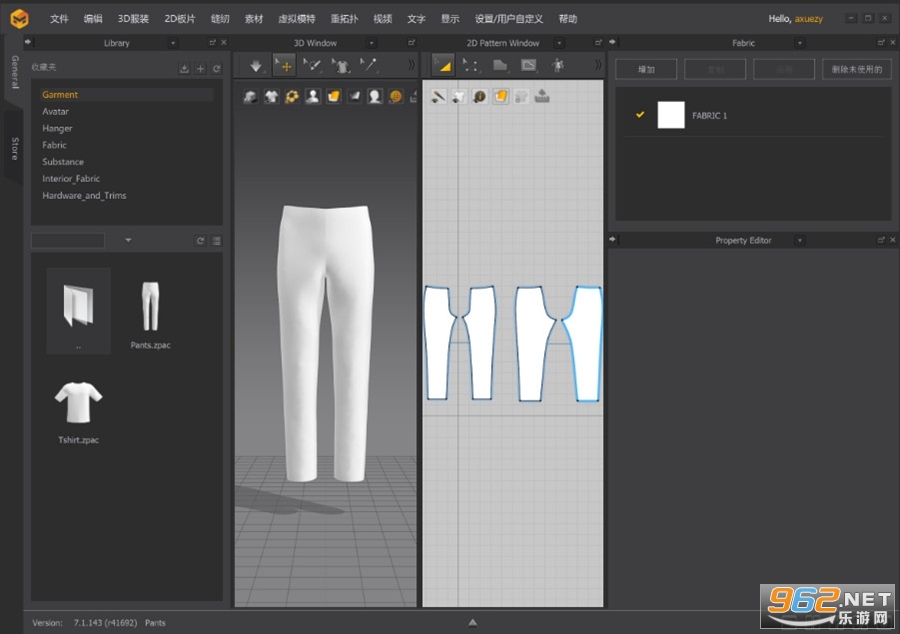Toggle the orange ring display icon in 3D view

[x=292, y=96]
